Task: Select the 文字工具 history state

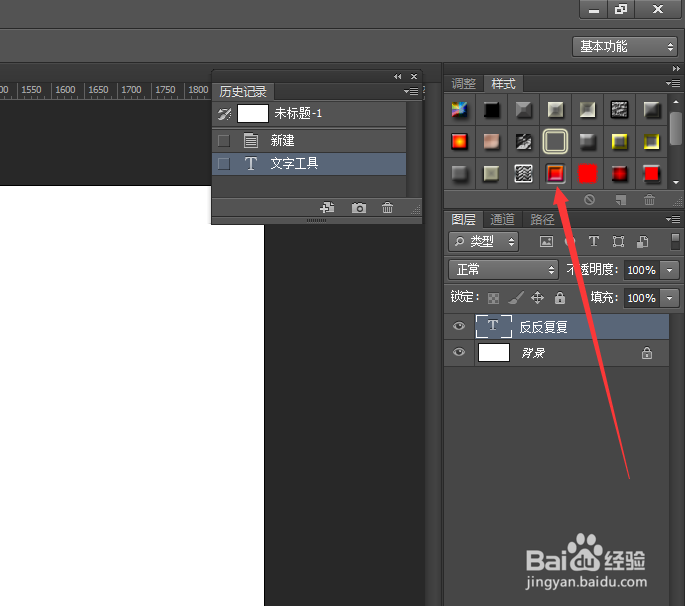Action: [x=309, y=164]
